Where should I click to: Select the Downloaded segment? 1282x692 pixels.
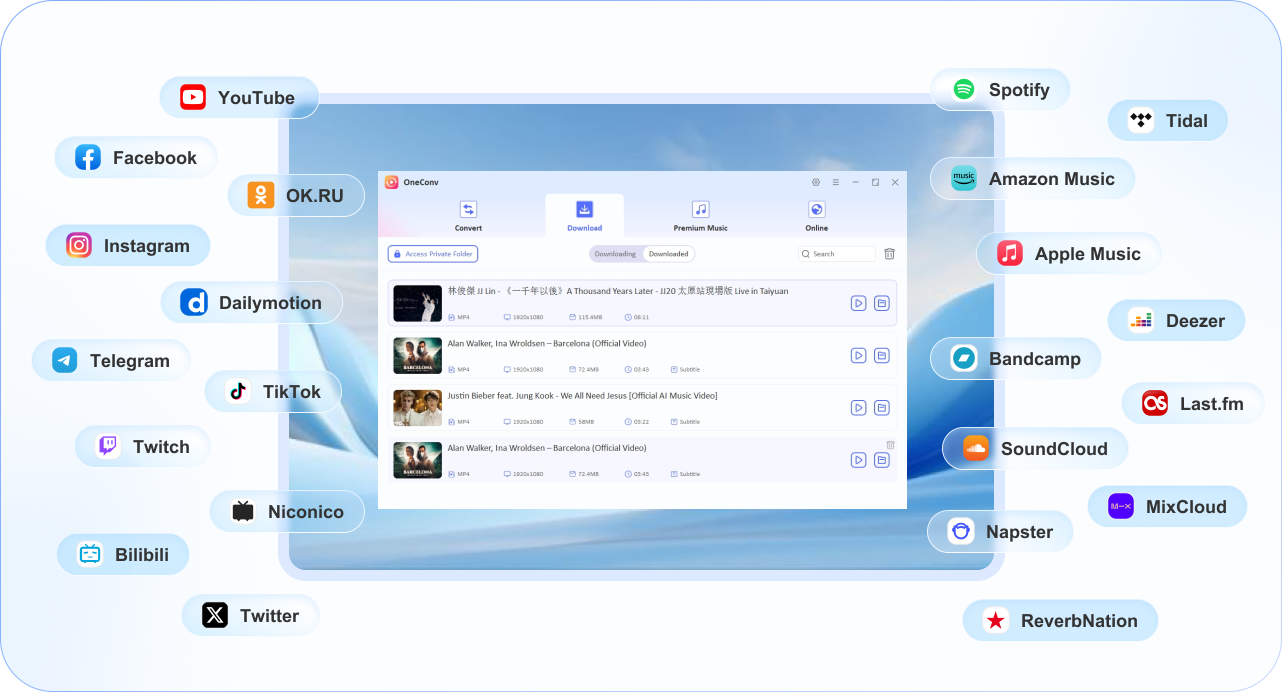[x=668, y=254]
